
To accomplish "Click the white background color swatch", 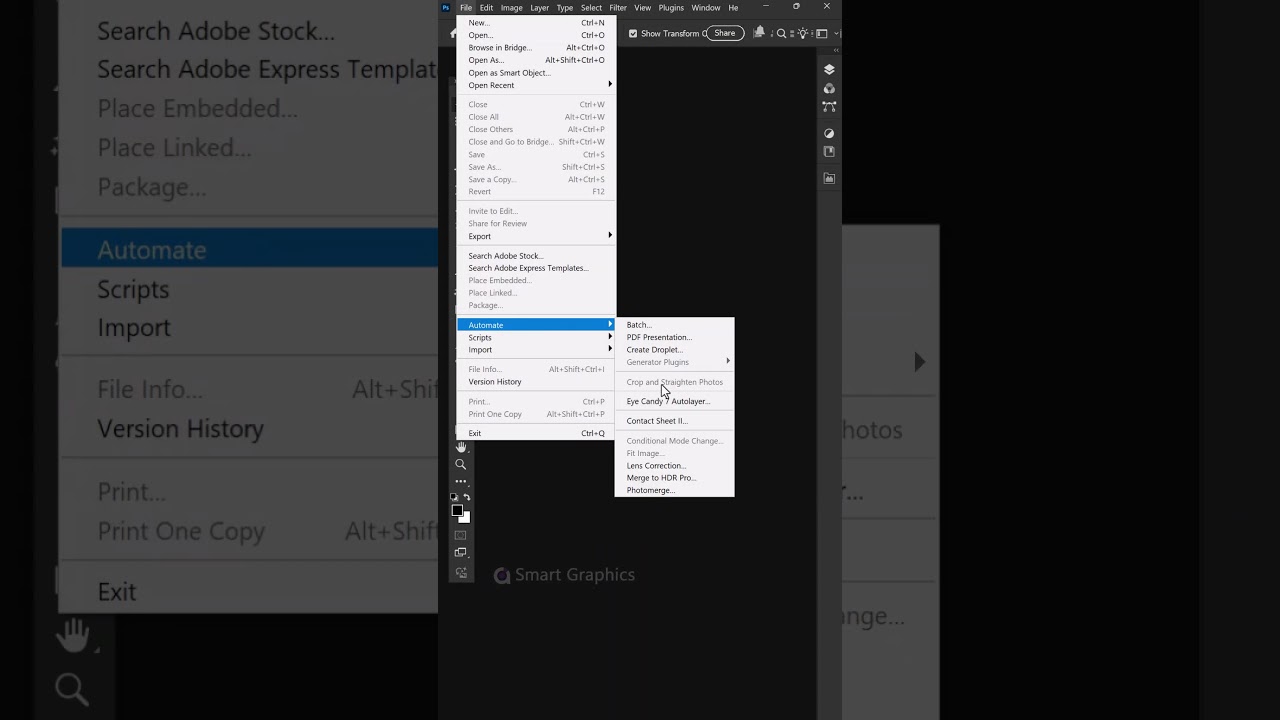I will [x=466, y=518].
